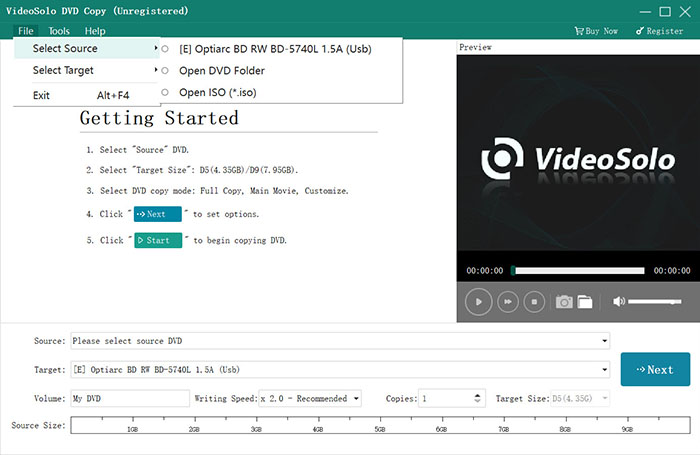The image size is (700, 455).
Task: Stop the preview playback
Action: 534,301
